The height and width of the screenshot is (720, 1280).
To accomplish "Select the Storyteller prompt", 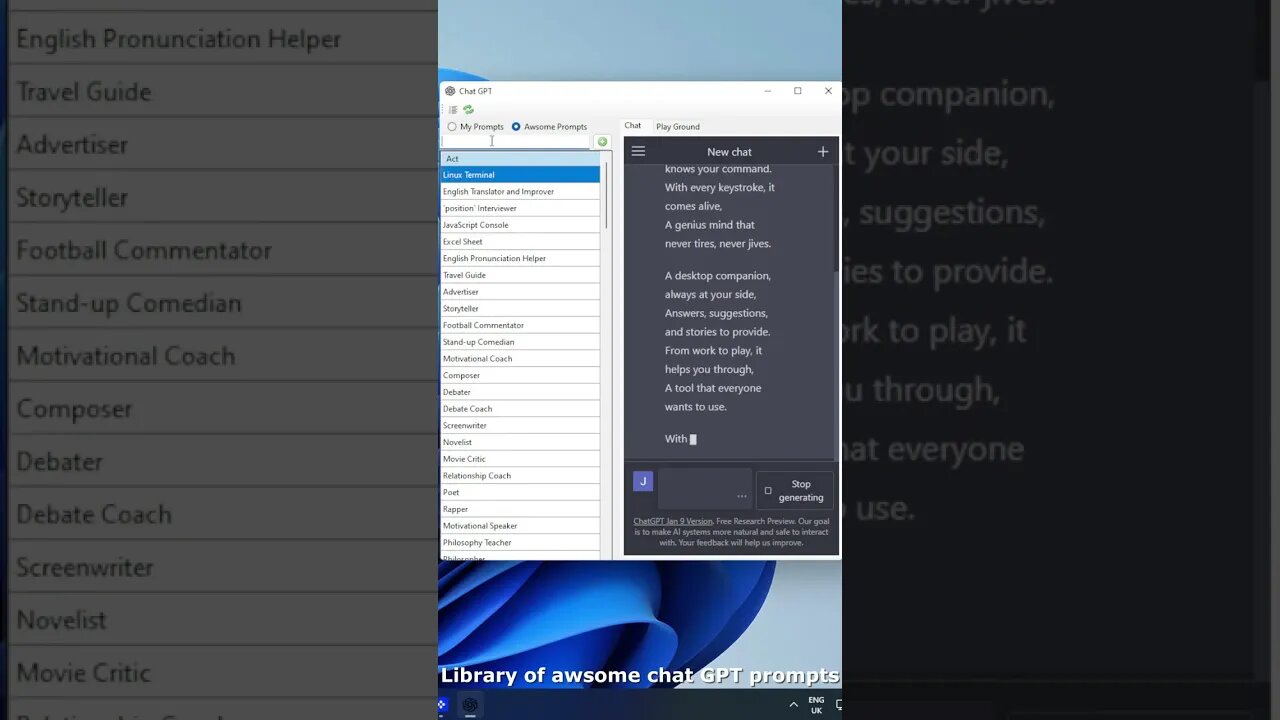I will 520,309.
